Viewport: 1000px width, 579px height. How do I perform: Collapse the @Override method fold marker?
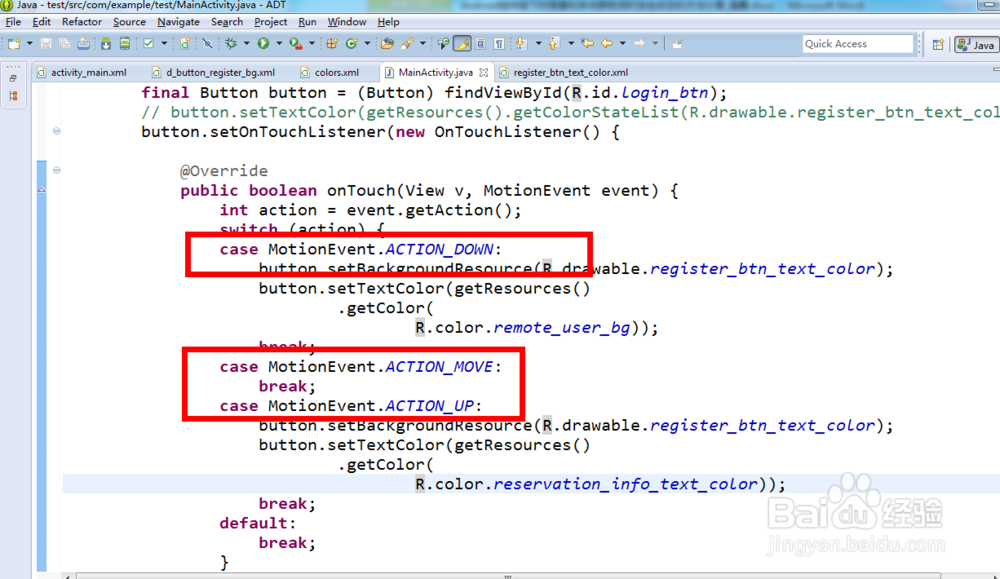[57, 170]
